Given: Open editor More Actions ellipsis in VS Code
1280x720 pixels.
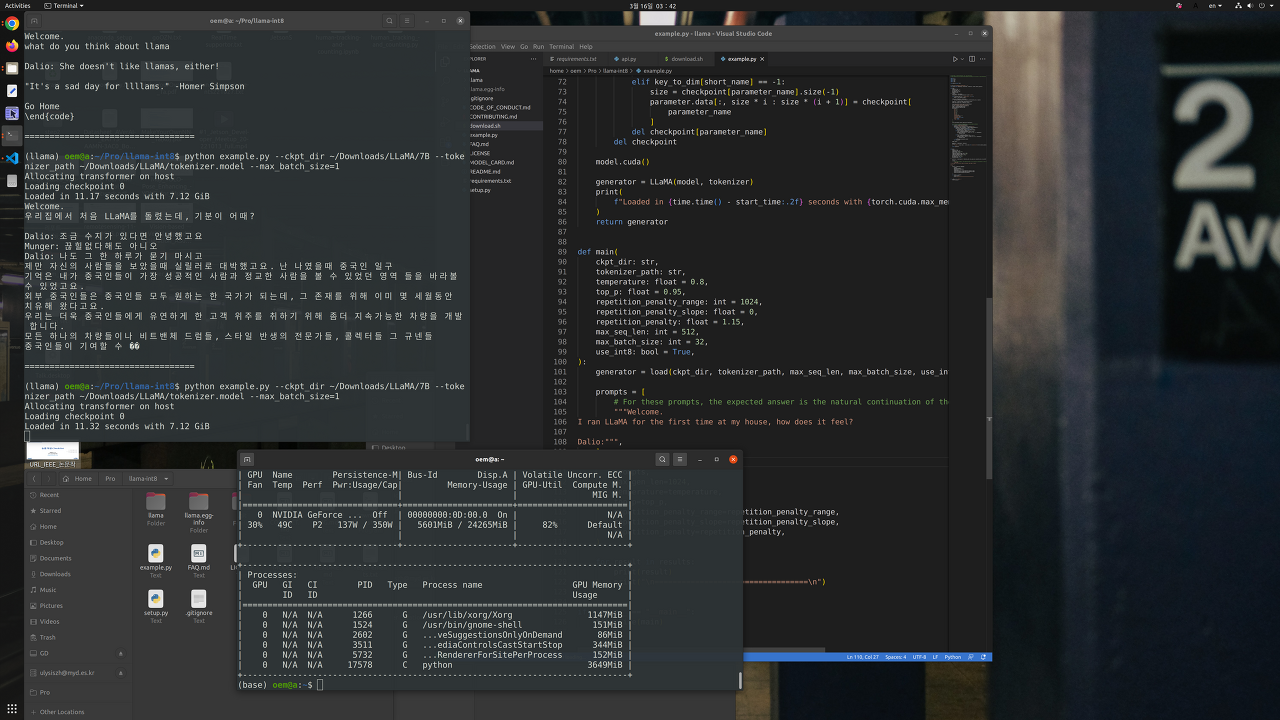Looking at the screenshot, I should coord(982,59).
